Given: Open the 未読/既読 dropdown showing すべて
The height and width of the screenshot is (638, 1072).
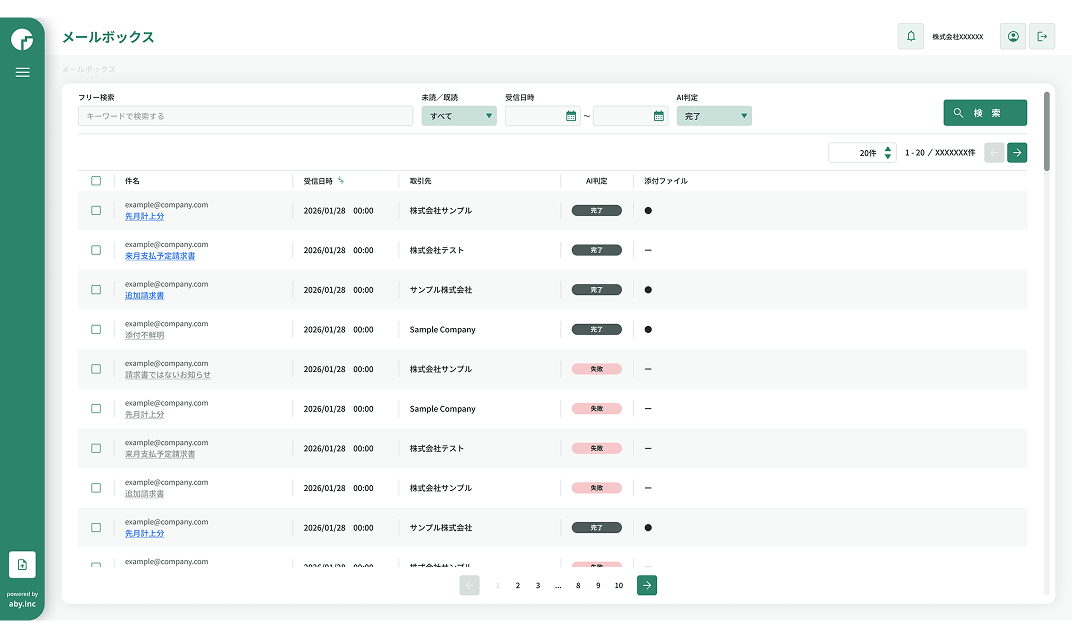Looking at the screenshot, I should pyautogui.click(x=459, y=116).
